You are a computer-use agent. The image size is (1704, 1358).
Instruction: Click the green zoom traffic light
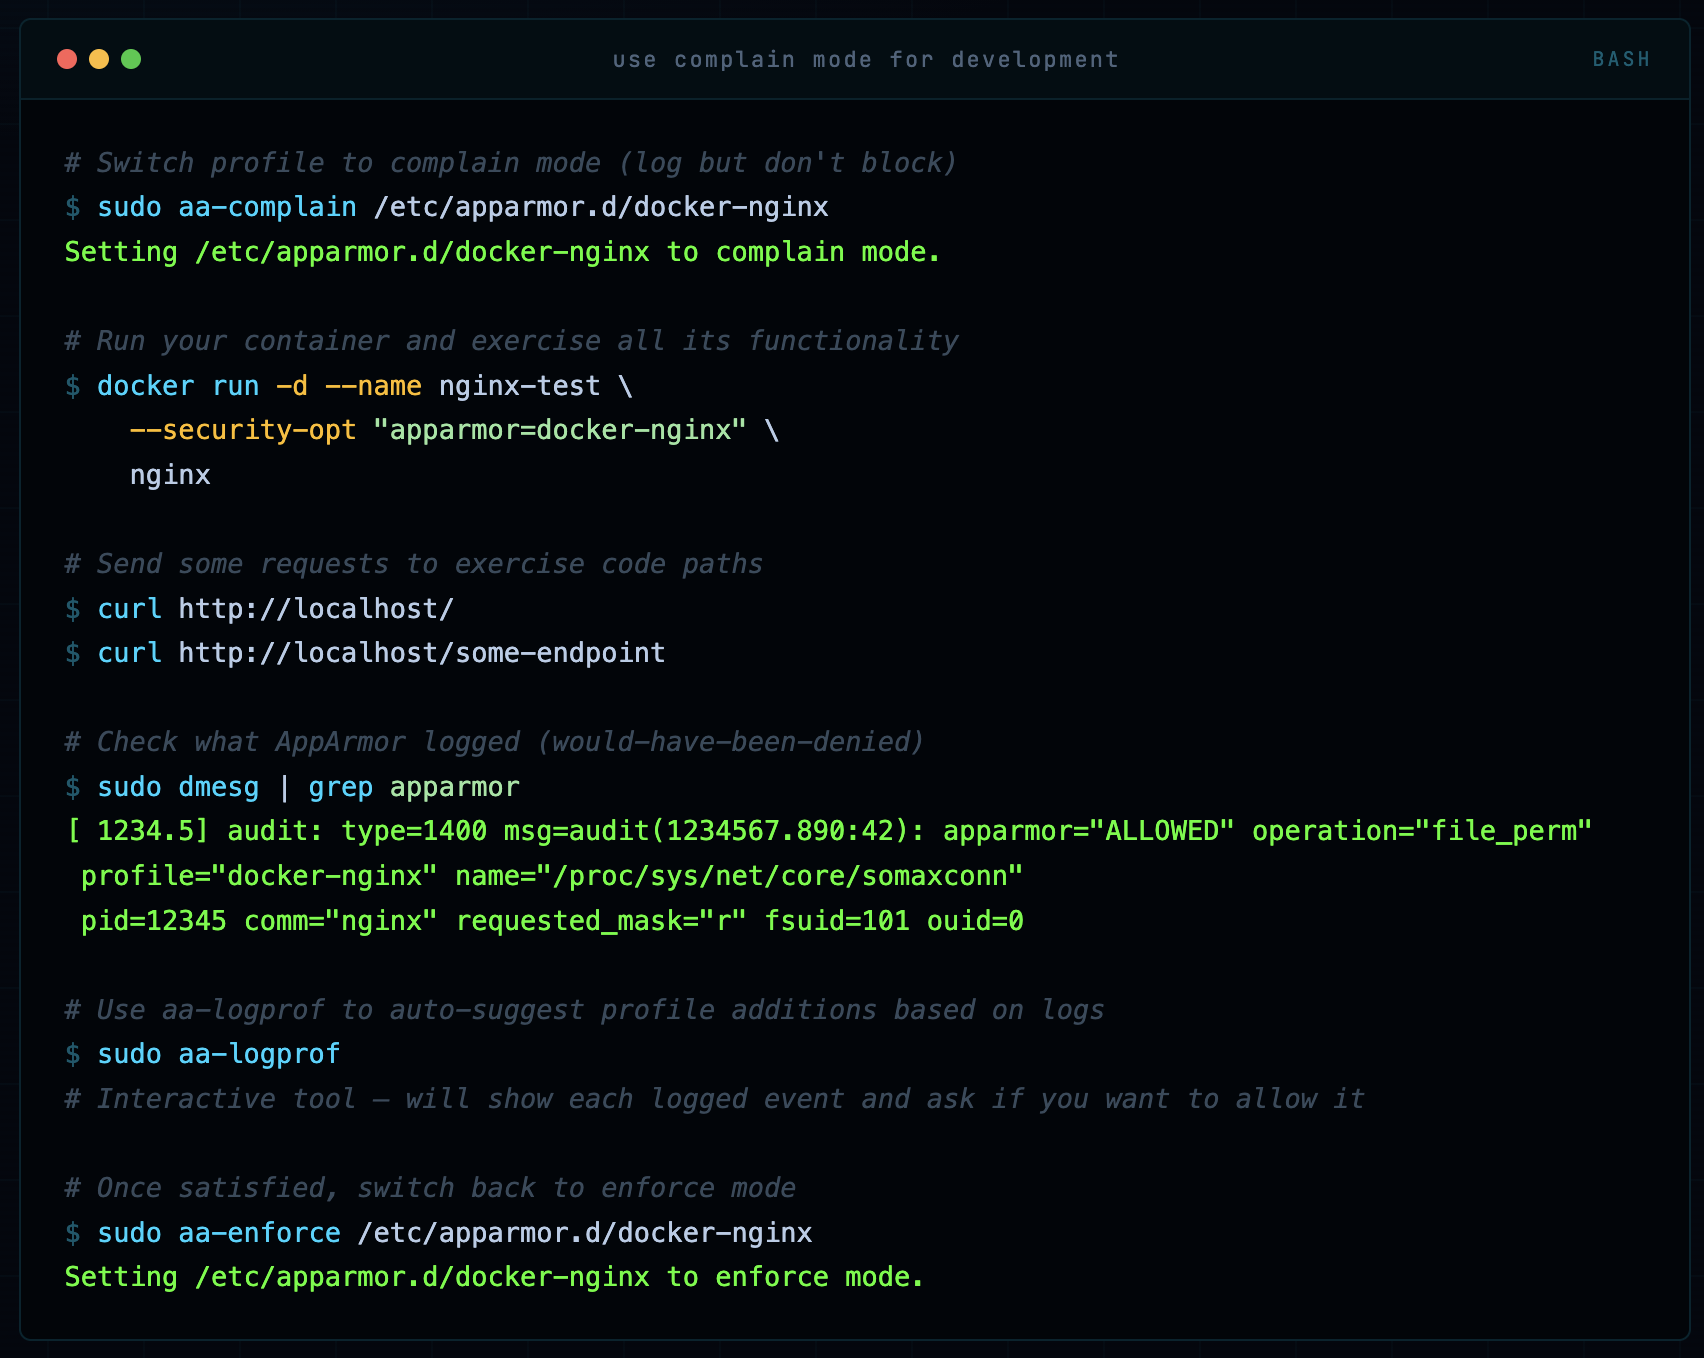130,59
